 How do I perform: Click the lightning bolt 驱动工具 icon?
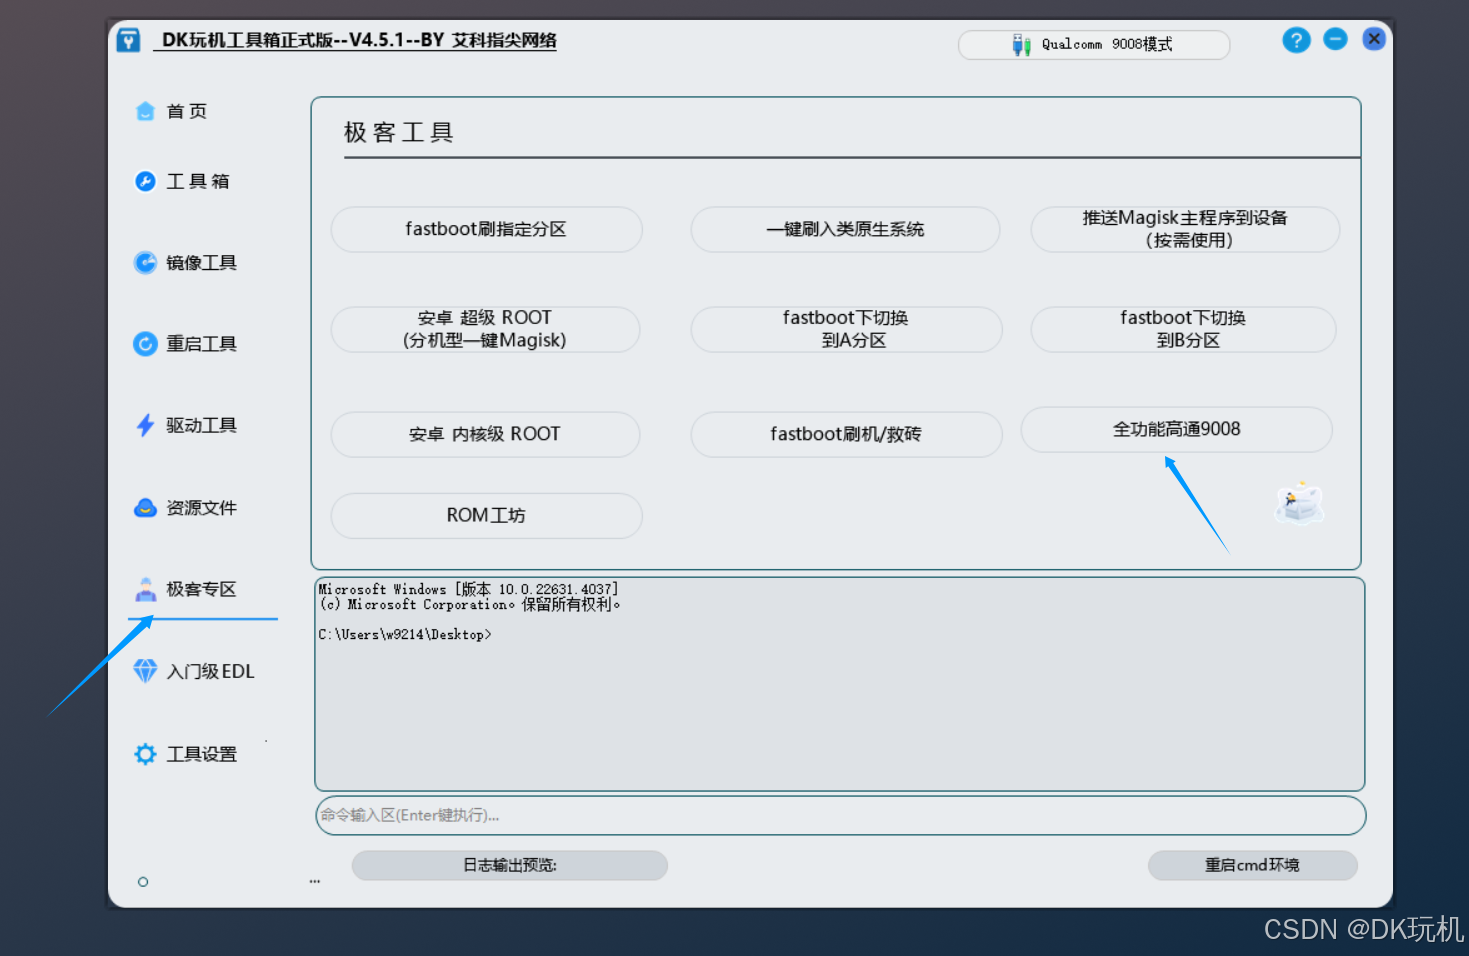[x=145, y=425]
